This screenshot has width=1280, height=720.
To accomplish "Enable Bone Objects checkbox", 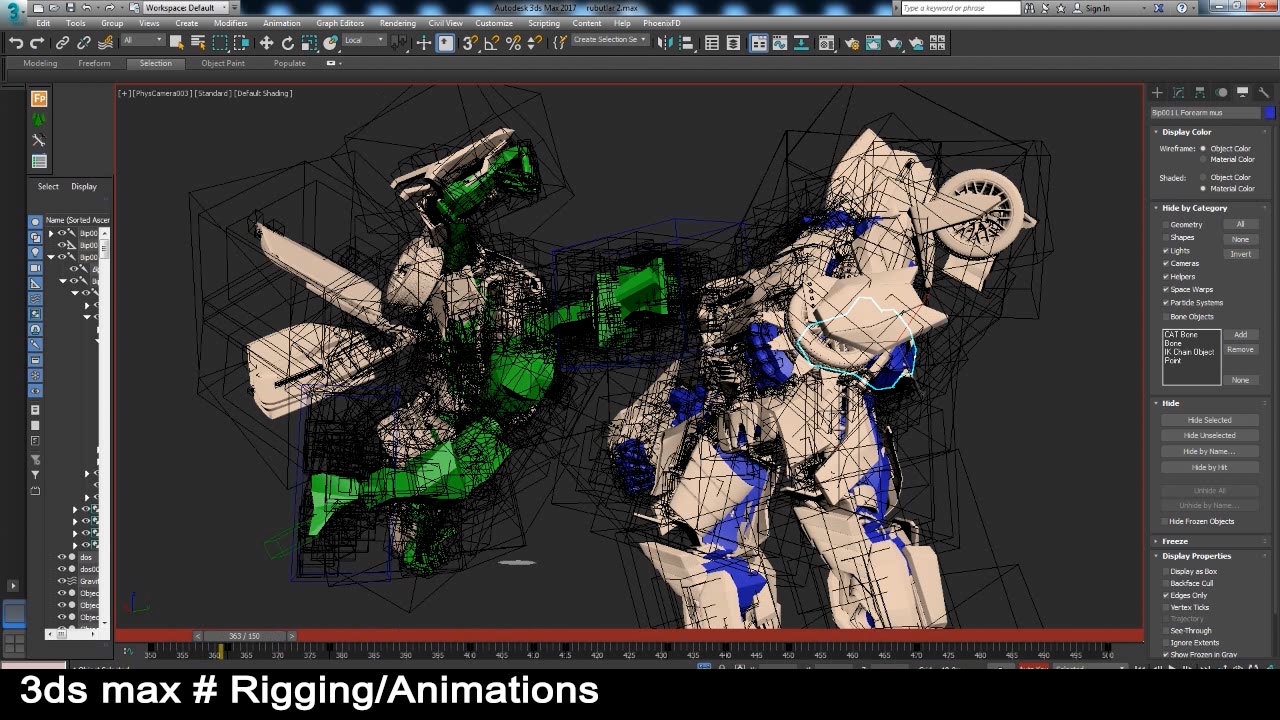I will (x=1166, y=316).
